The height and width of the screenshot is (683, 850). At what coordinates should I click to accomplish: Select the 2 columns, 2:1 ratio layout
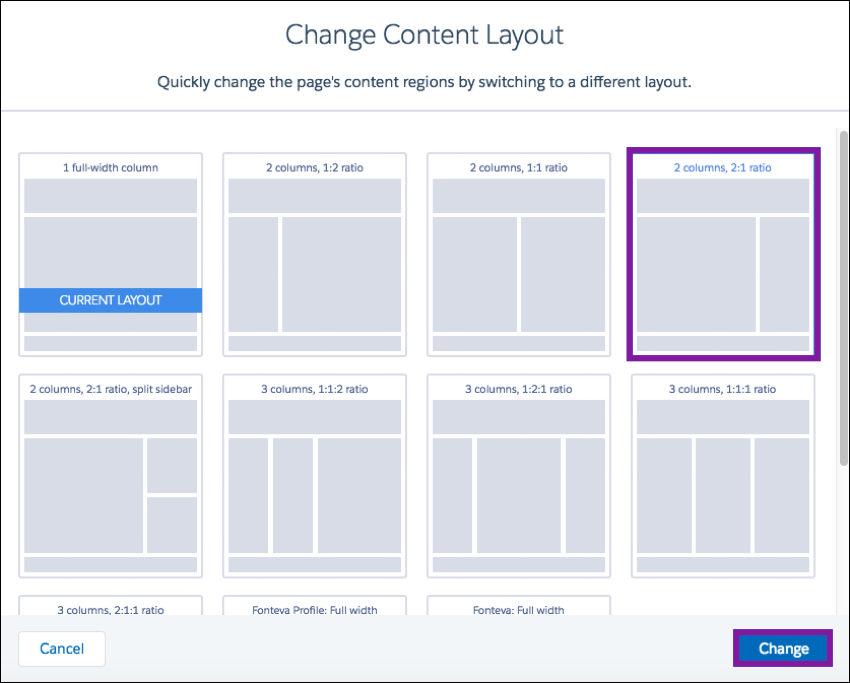[723, 254]
